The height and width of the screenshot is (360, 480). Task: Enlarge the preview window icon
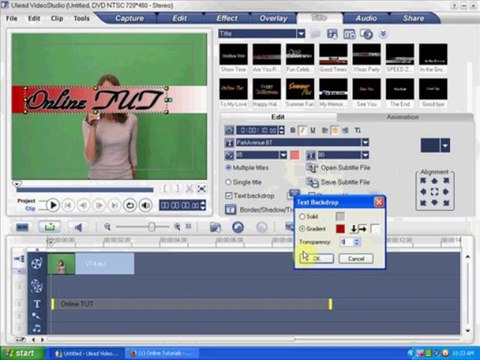(201, 189)
